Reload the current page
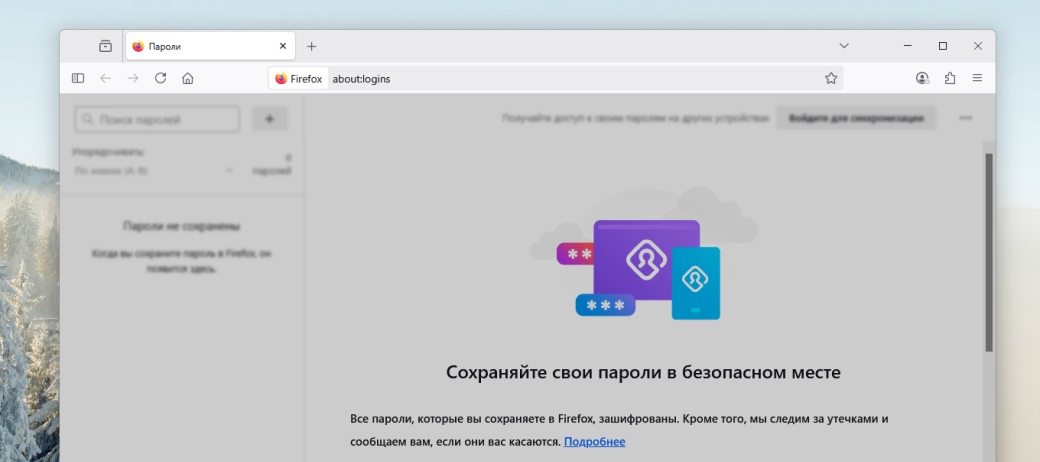The image size is (1040, 462). 160,78
